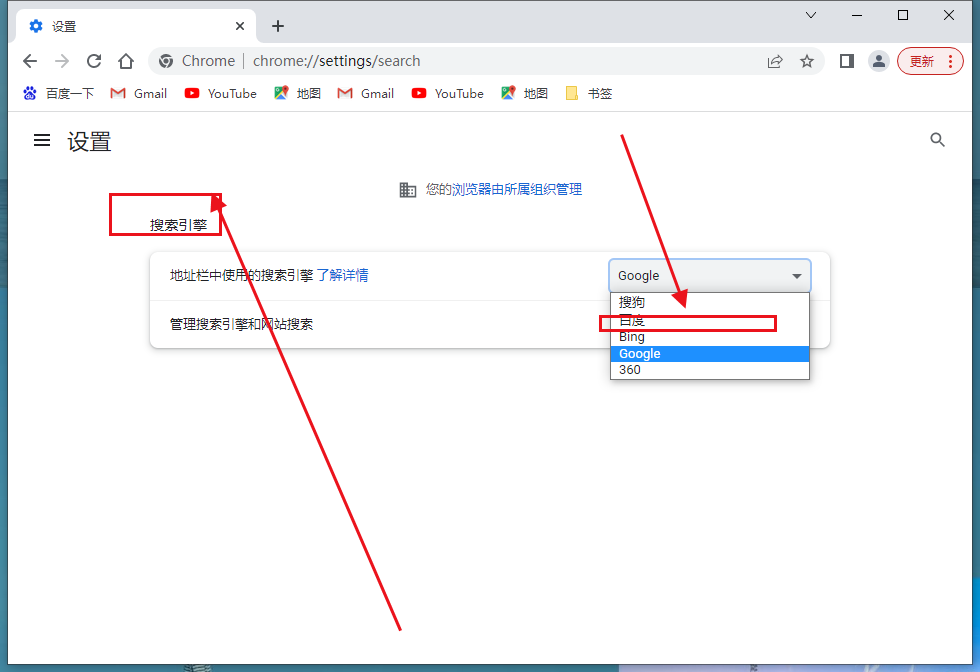Search settings with magnifier icon
Screen dimensions: 980x672
[938, 140]
